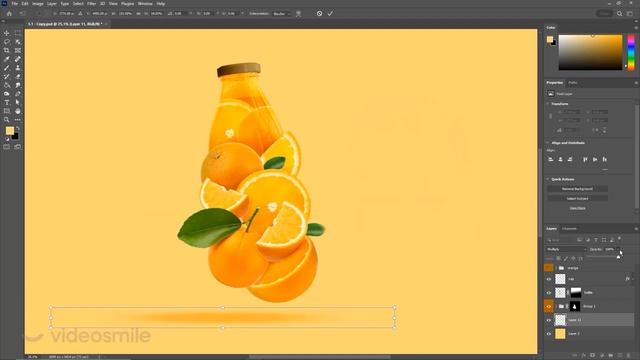Click the rainbow hue slider strip
640x360 pixels.
tap(631, 52)
